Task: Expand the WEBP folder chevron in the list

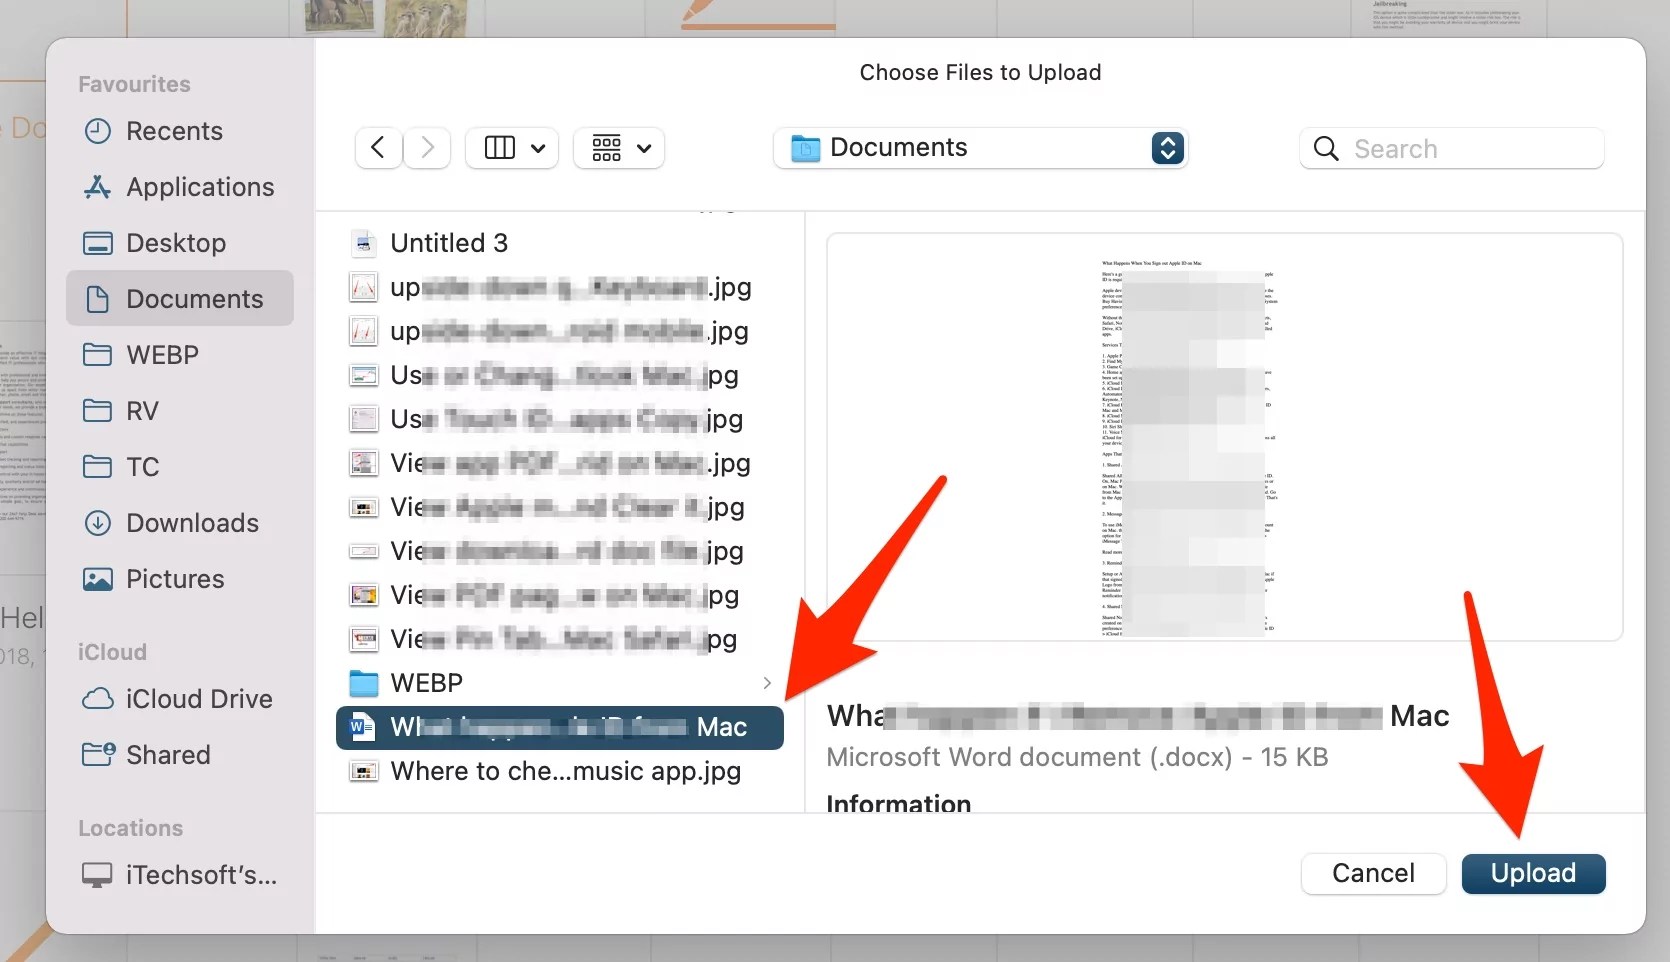Action: pos(766,683)
